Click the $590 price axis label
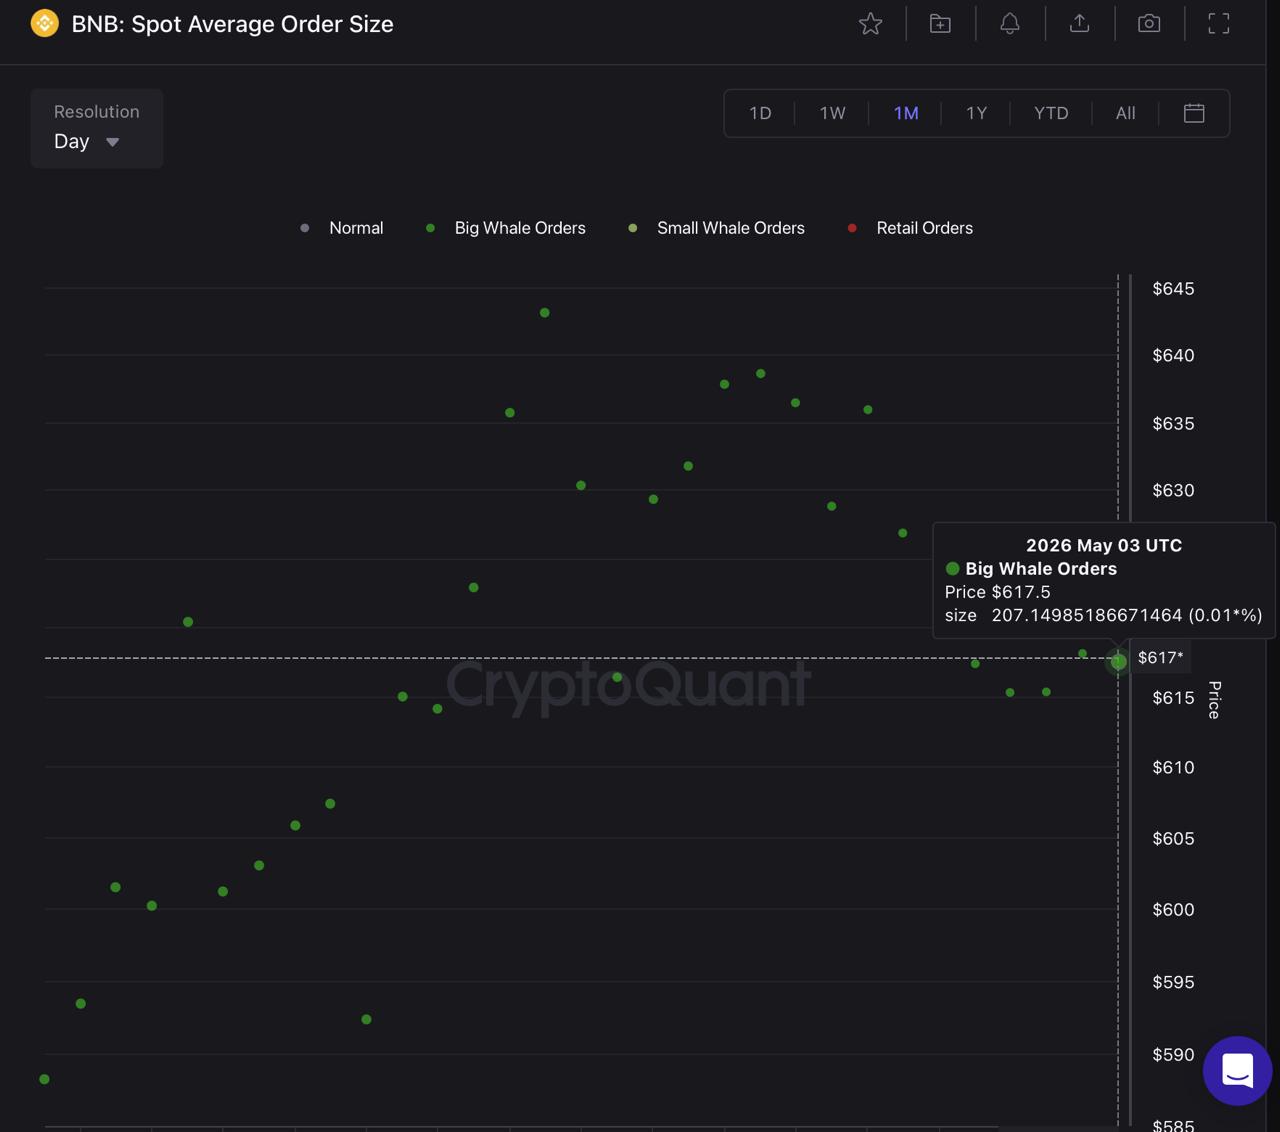The width and height of the screenshot is (1280, 1132). (x=1173, y=1054)
